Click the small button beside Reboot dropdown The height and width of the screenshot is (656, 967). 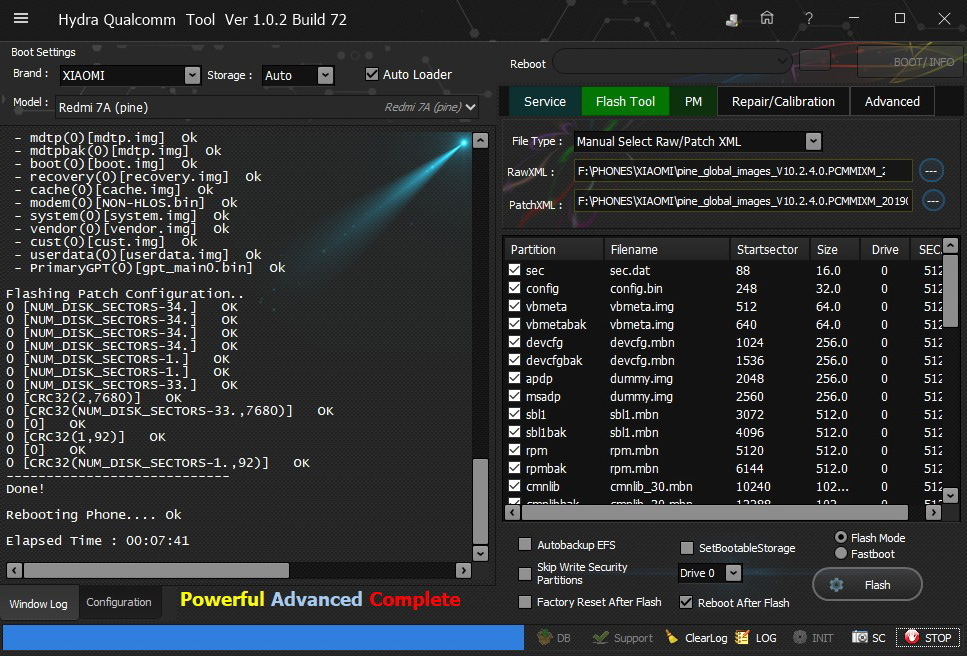pyautogui.click(x=815, y=60)
